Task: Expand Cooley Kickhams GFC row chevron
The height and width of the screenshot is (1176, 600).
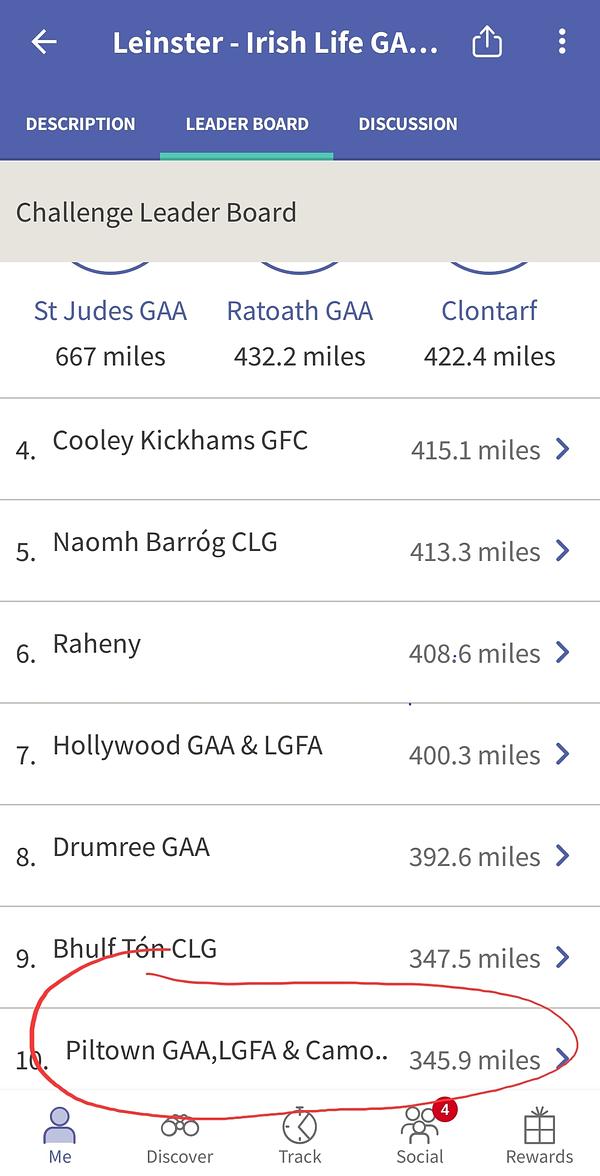Action: [x=563, y=449]
